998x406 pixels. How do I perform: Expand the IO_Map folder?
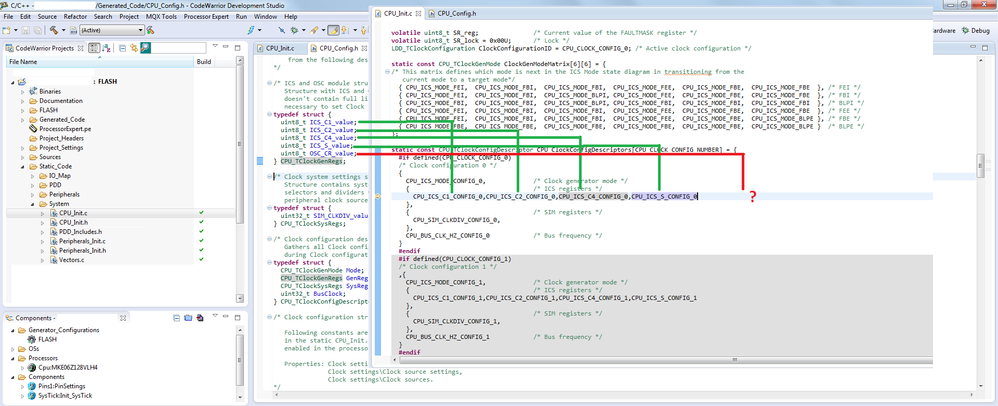pos(33,176)
